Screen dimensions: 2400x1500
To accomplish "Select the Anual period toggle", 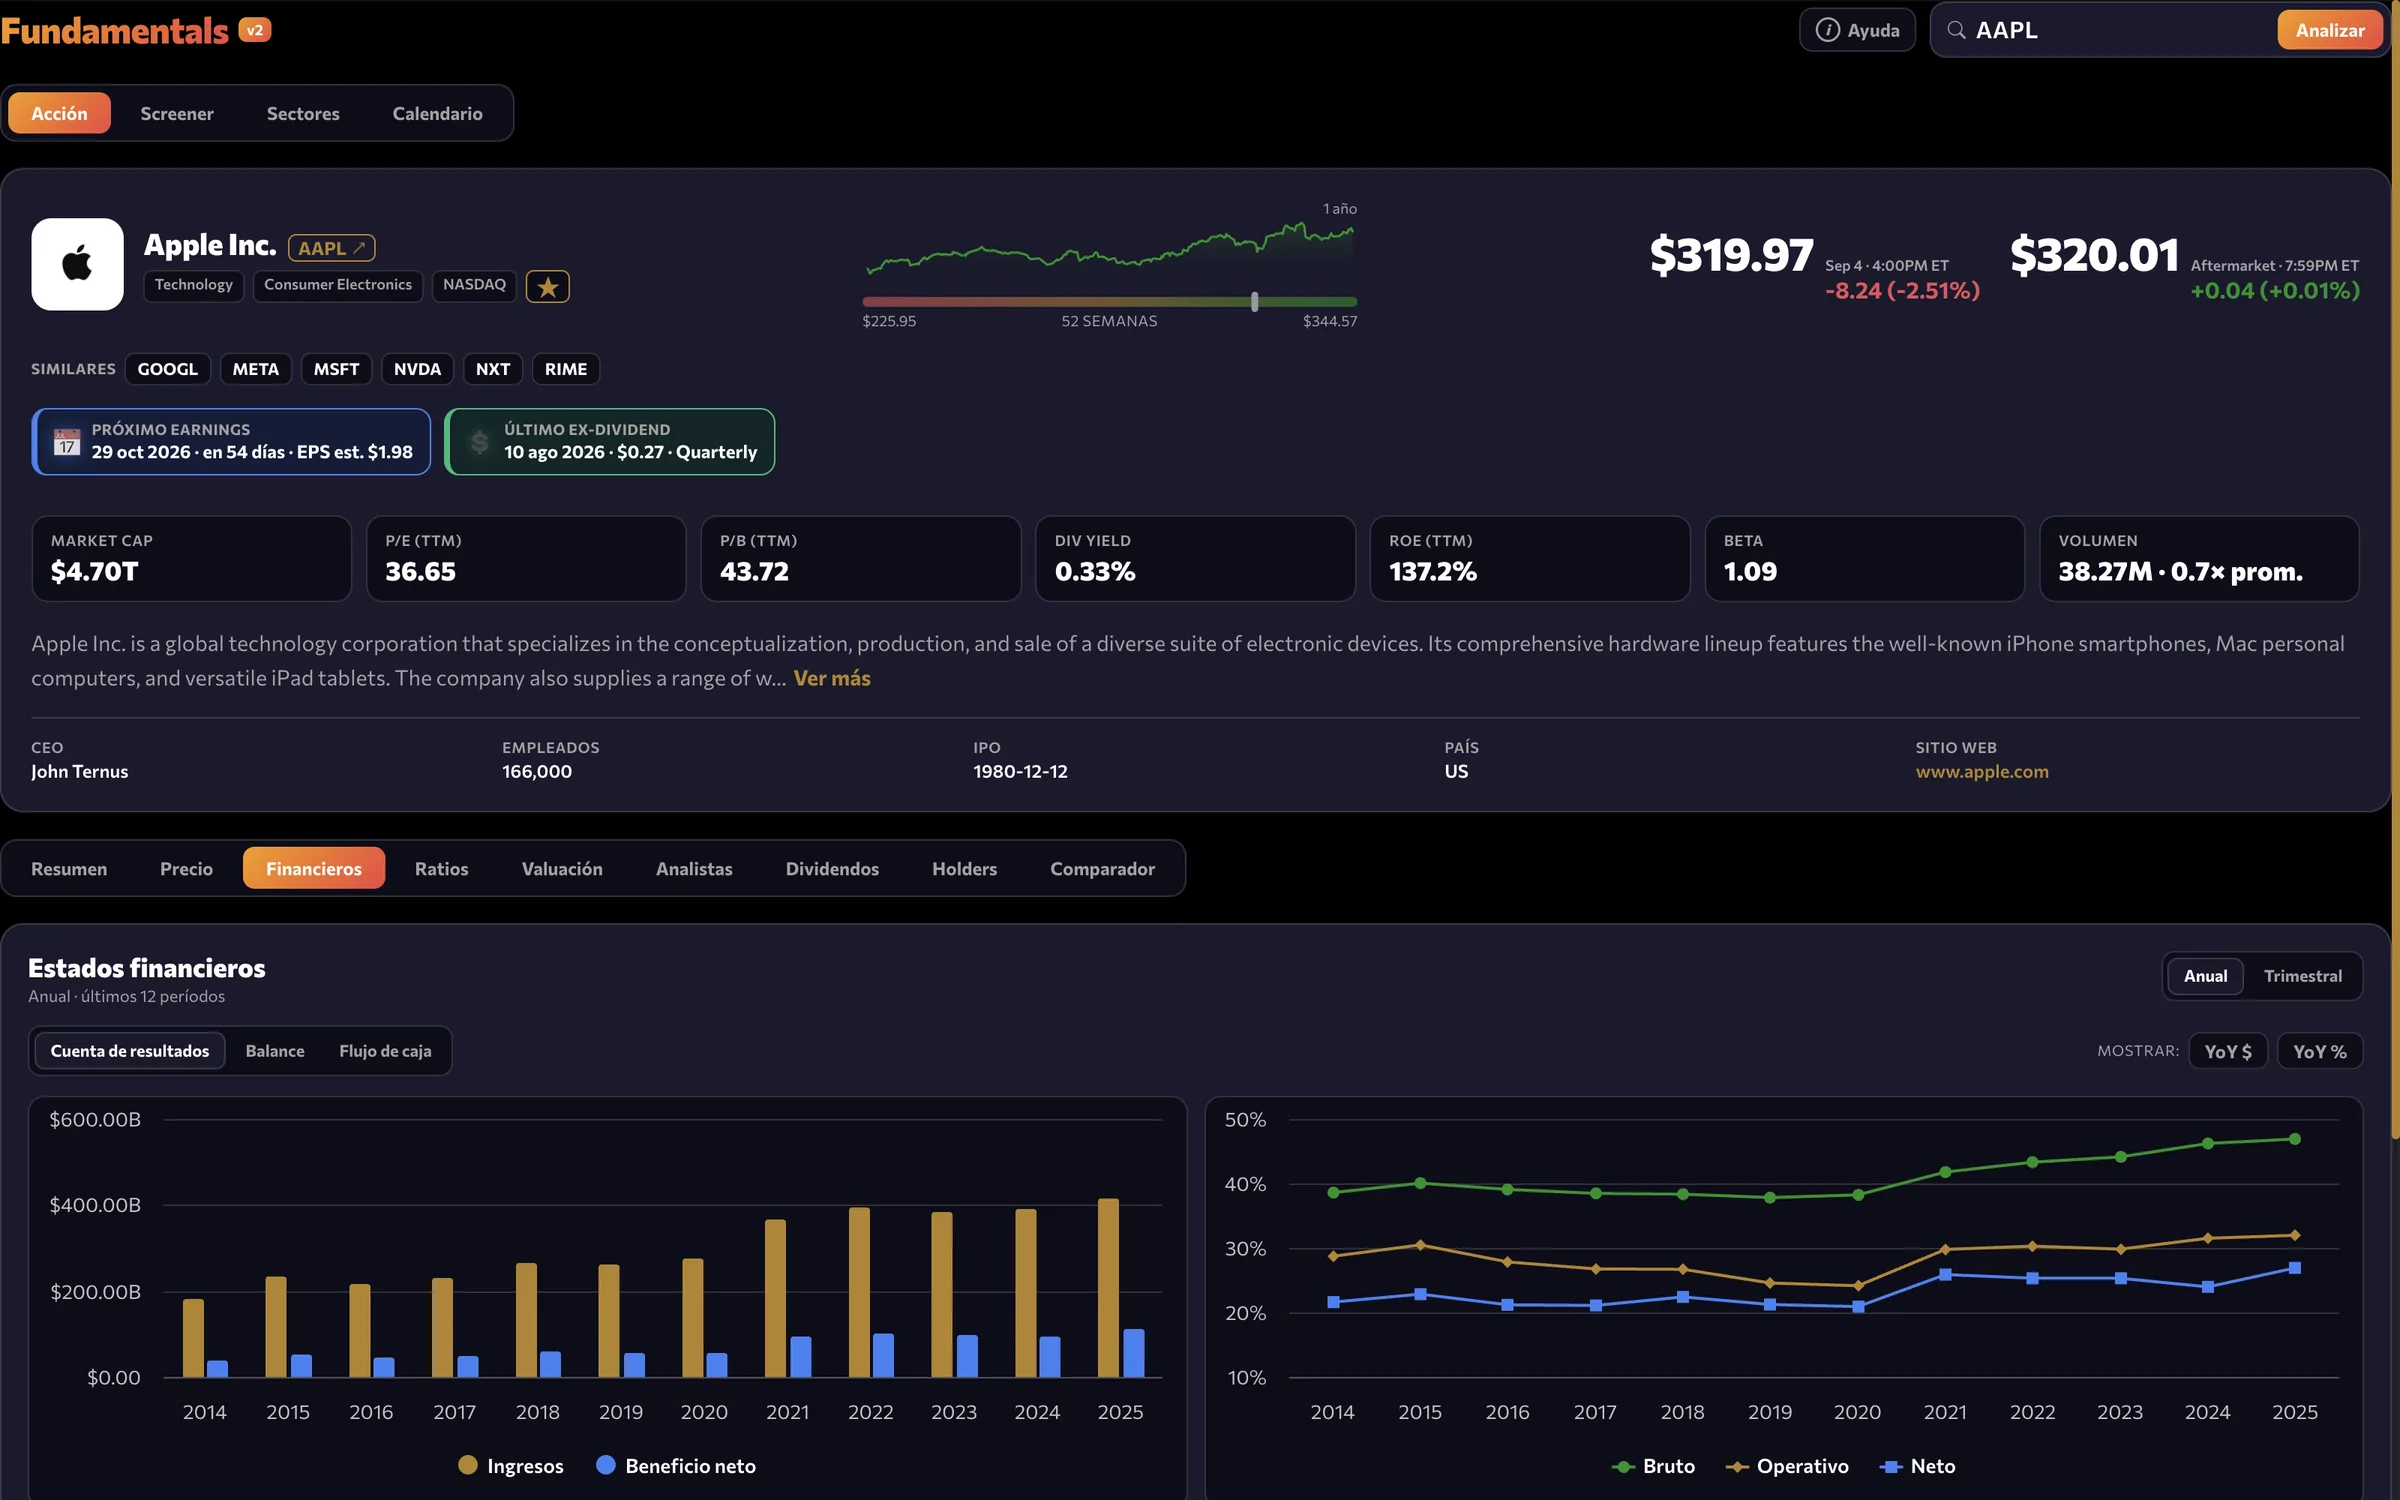I will 2205,976.
